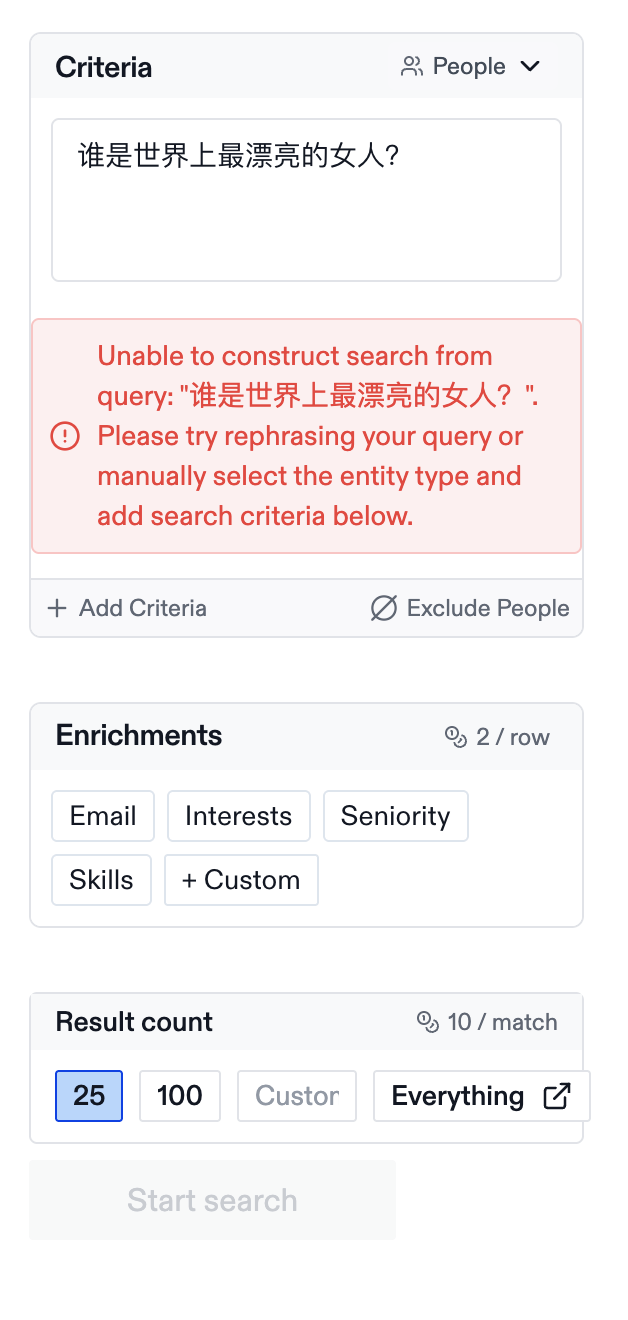Click the people icon beside People
Image resolution: width=628 pixels, height=1320 pixels.
point(411,67)
